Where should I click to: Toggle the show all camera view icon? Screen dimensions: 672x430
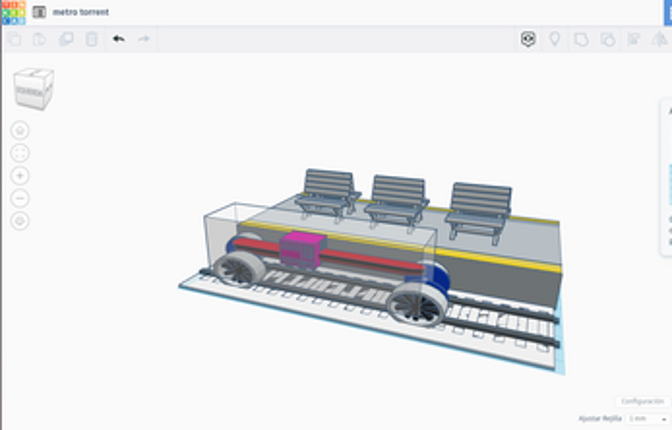(x=528, y=39)
